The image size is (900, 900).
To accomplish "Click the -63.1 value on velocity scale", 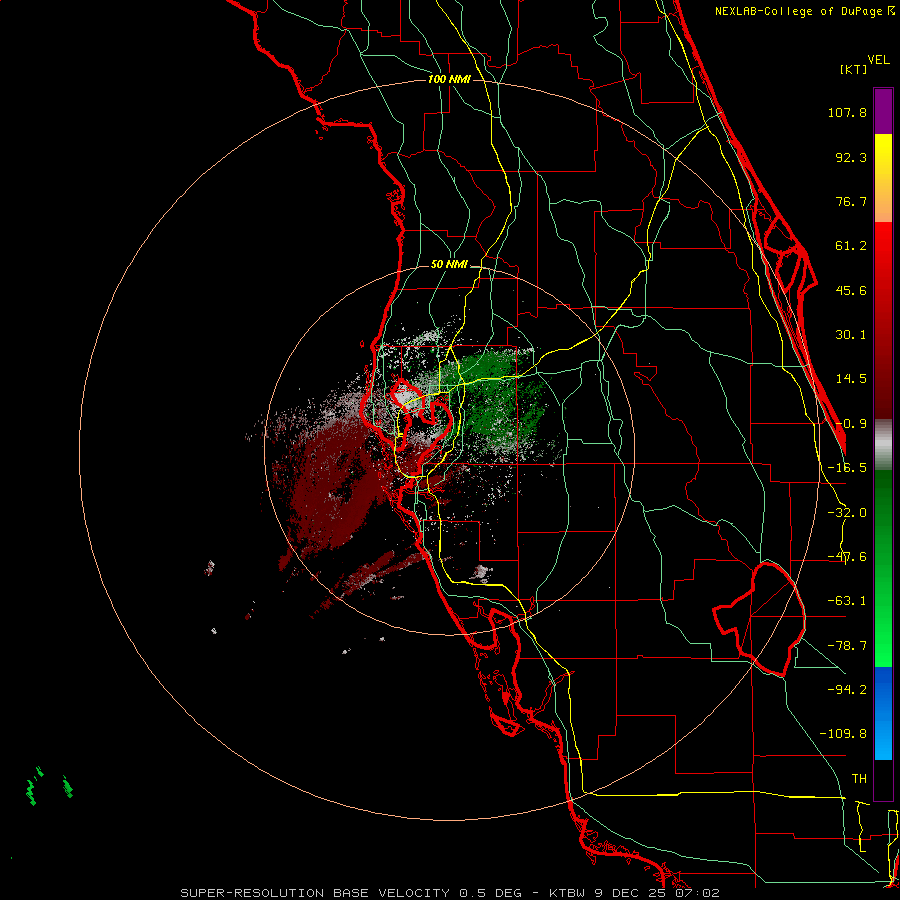I will click(x=847, y=601).
